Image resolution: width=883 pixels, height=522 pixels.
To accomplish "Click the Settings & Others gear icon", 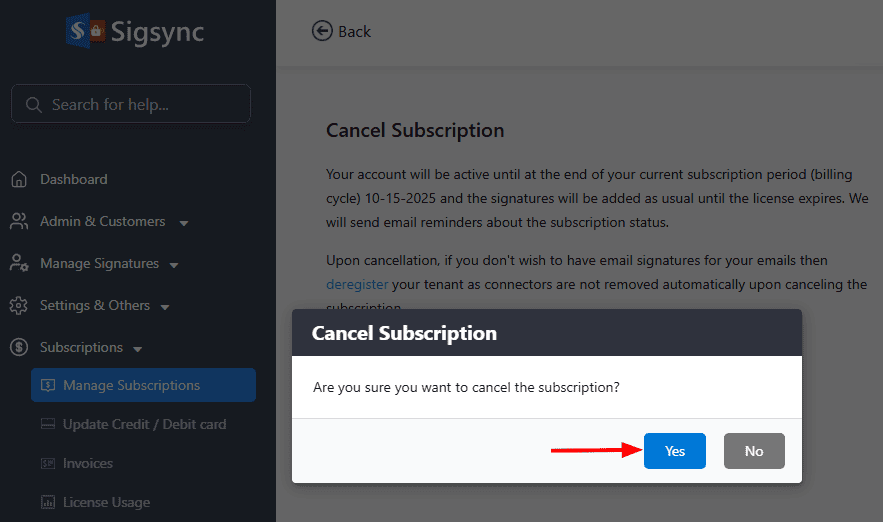I will click(x=18, y=306).
